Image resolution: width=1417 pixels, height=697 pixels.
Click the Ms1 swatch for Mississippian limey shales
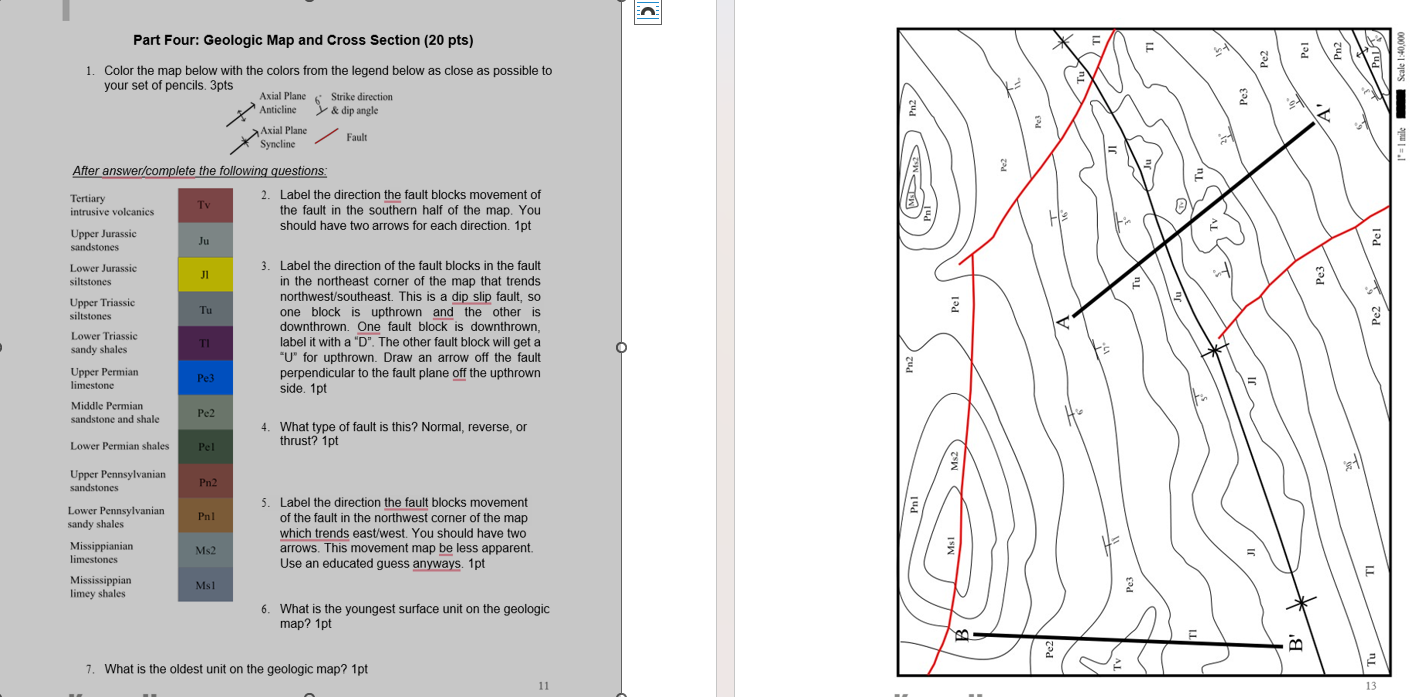[204, 585]
